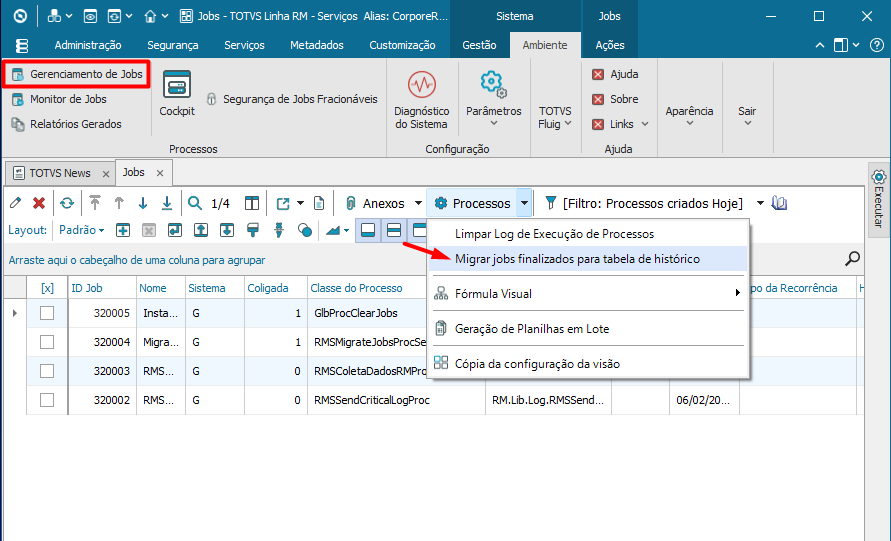Toggle bottom panel view button
Screen dimensions: 891x541
[x=368, y=230]
